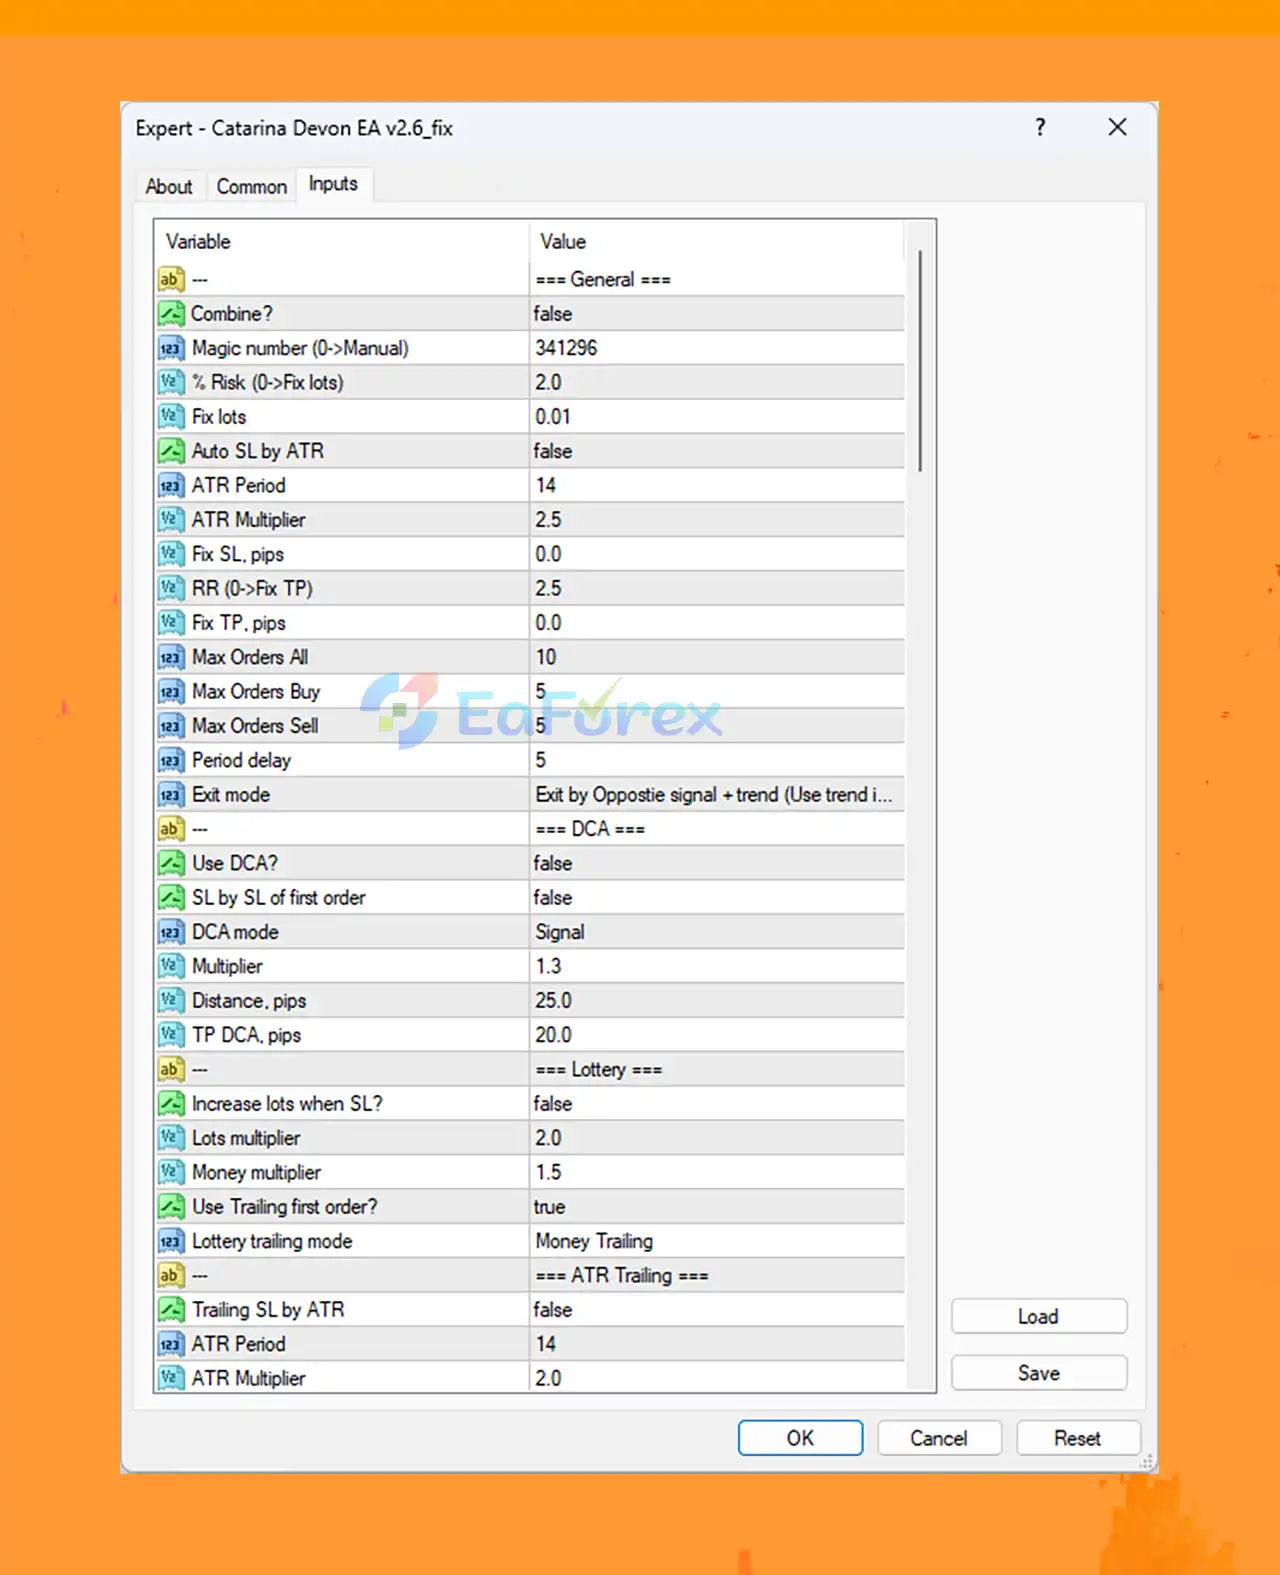Viewport: 1280px width, 1575px height.
Task: Switch to the About tab
Action: (169, 187)
